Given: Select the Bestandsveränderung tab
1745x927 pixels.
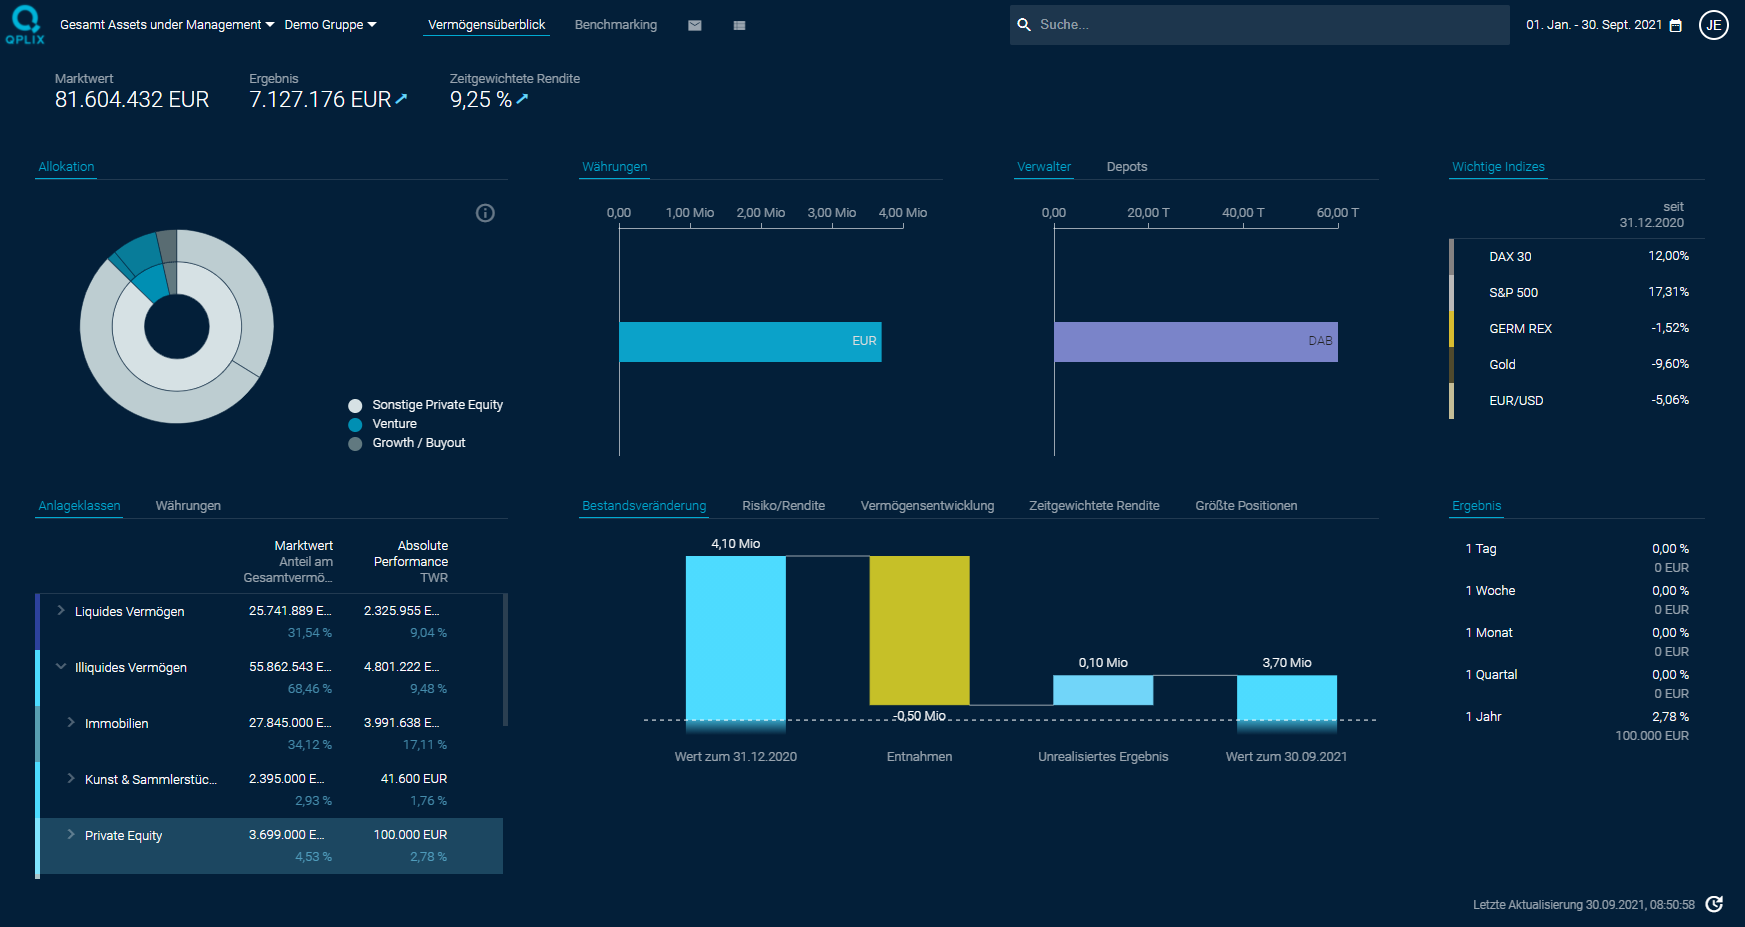Looking at the screenshot, I should tap(644, 506).
